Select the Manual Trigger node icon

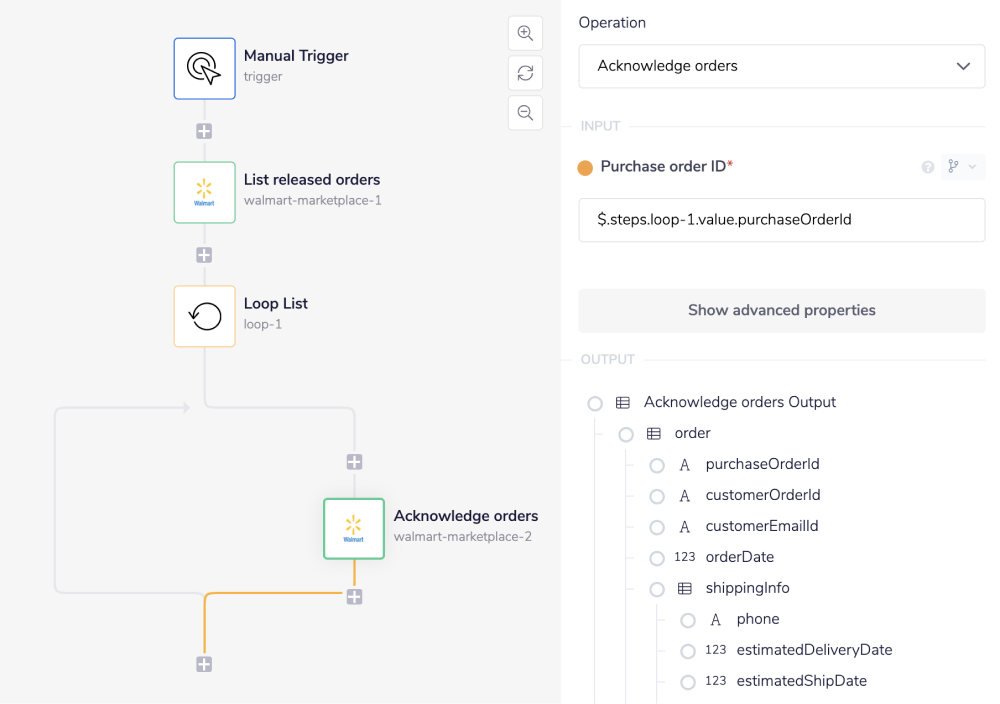click(x=204, y=68)
